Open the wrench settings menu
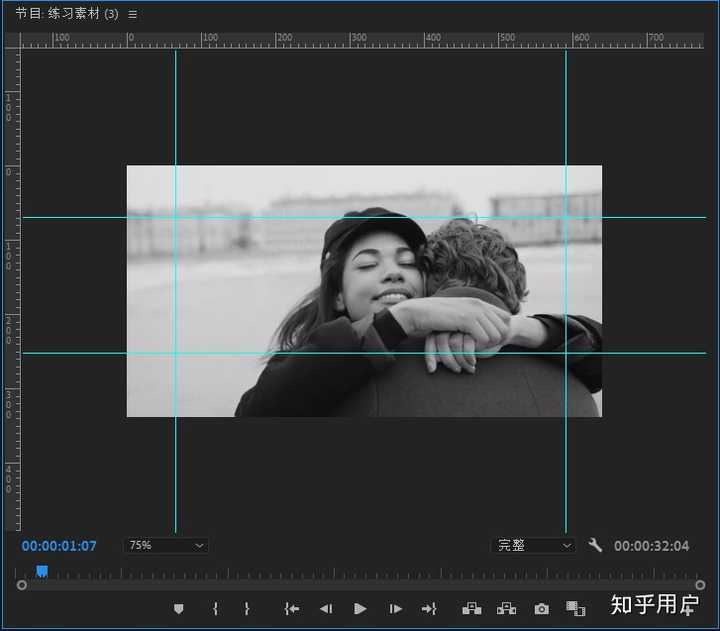The height and width of the screenshot is (631, 720). pos(595,545)
